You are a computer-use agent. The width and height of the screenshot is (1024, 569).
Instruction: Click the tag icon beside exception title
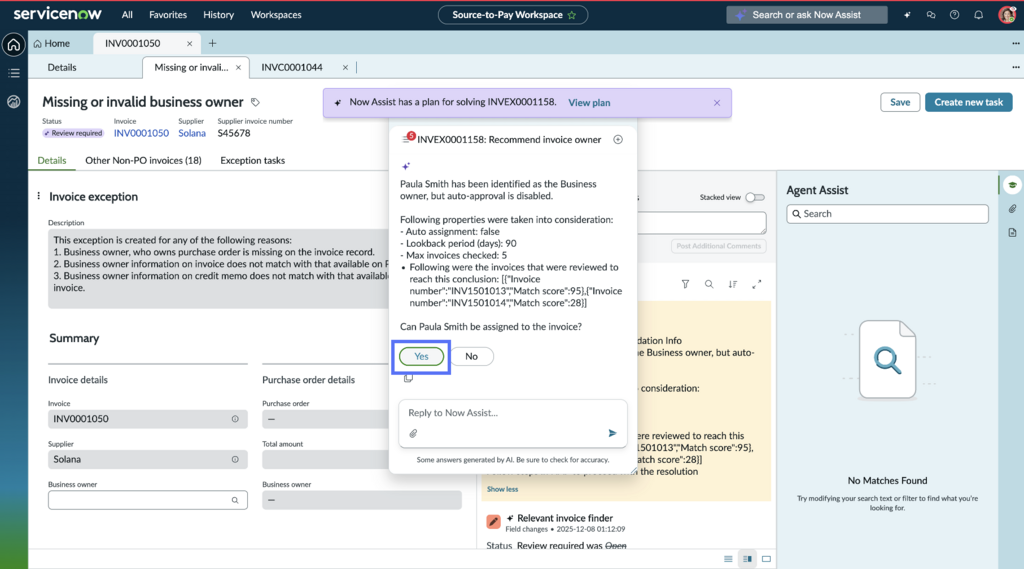(255, 102)
